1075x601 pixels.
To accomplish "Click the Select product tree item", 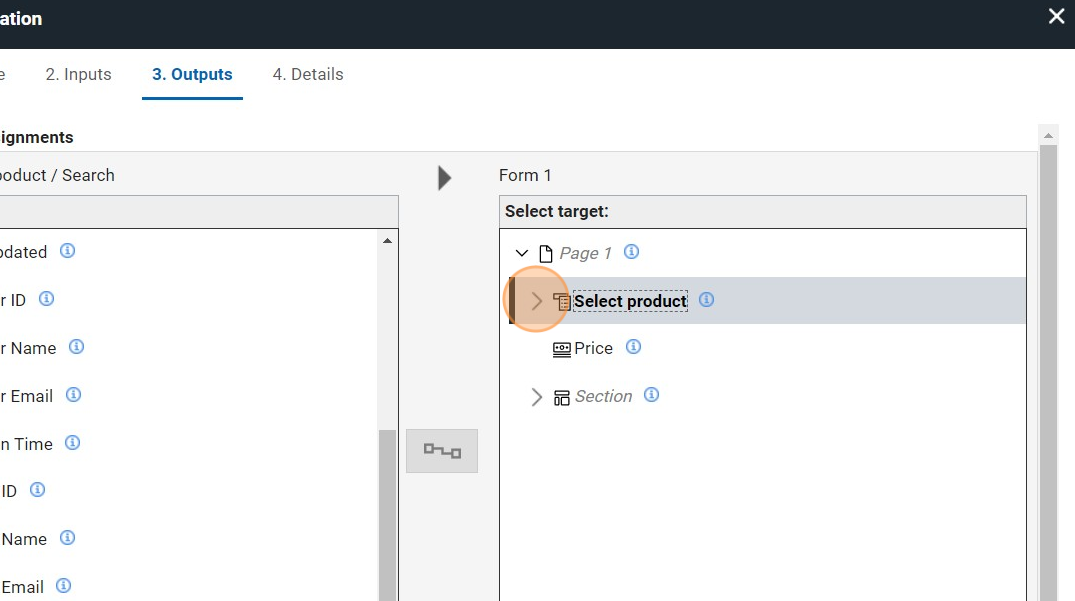I will click(x=630, y=301).
